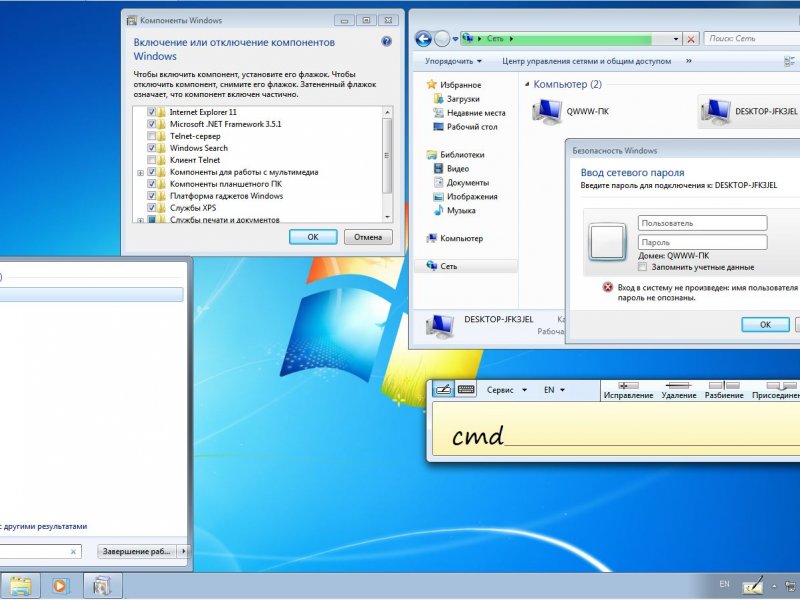Click the EN language indicator on taskbar
This screenshot has width=800, height=600.
point(724,584)
